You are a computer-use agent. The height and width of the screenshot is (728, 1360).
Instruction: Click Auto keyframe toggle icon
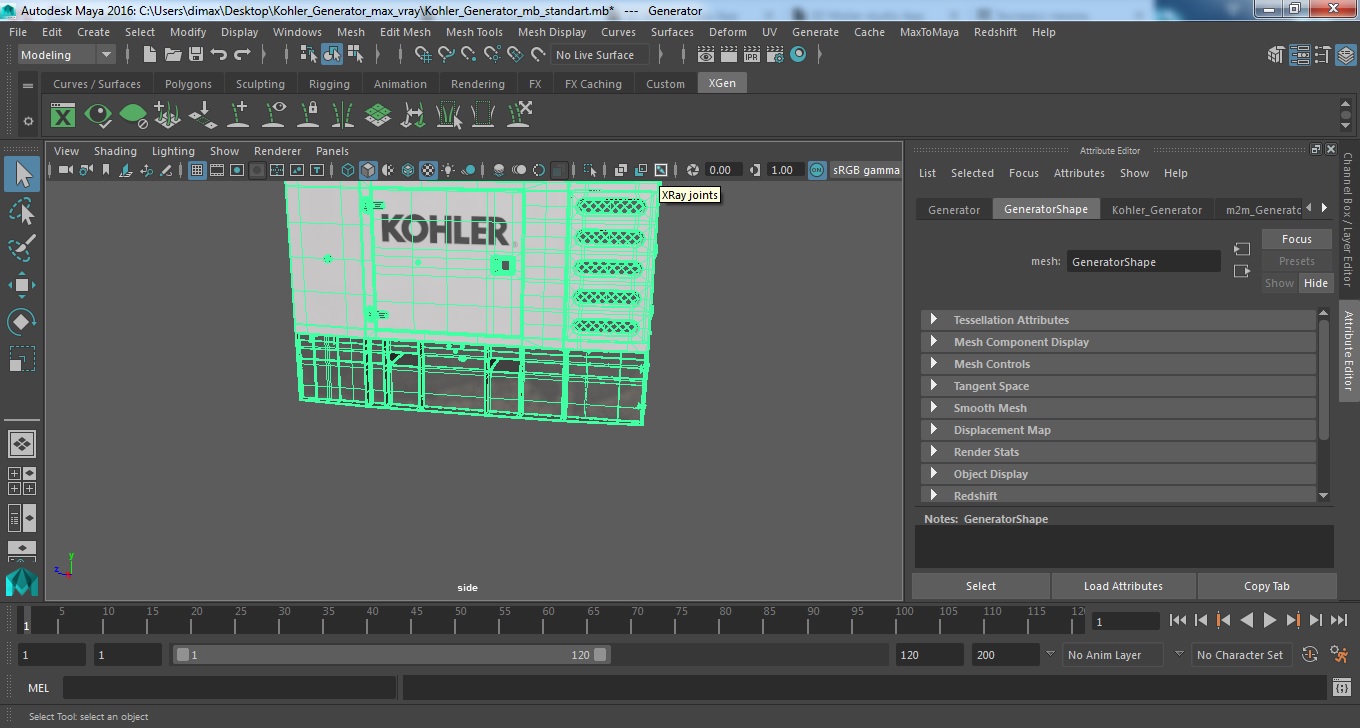1310,655
